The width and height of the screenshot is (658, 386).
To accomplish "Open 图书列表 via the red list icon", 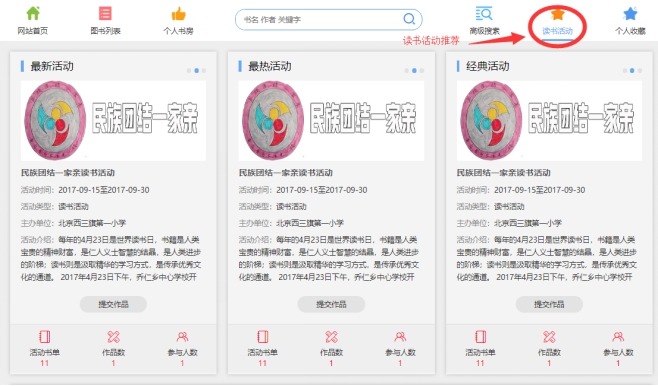I will [x=105, y=13].
